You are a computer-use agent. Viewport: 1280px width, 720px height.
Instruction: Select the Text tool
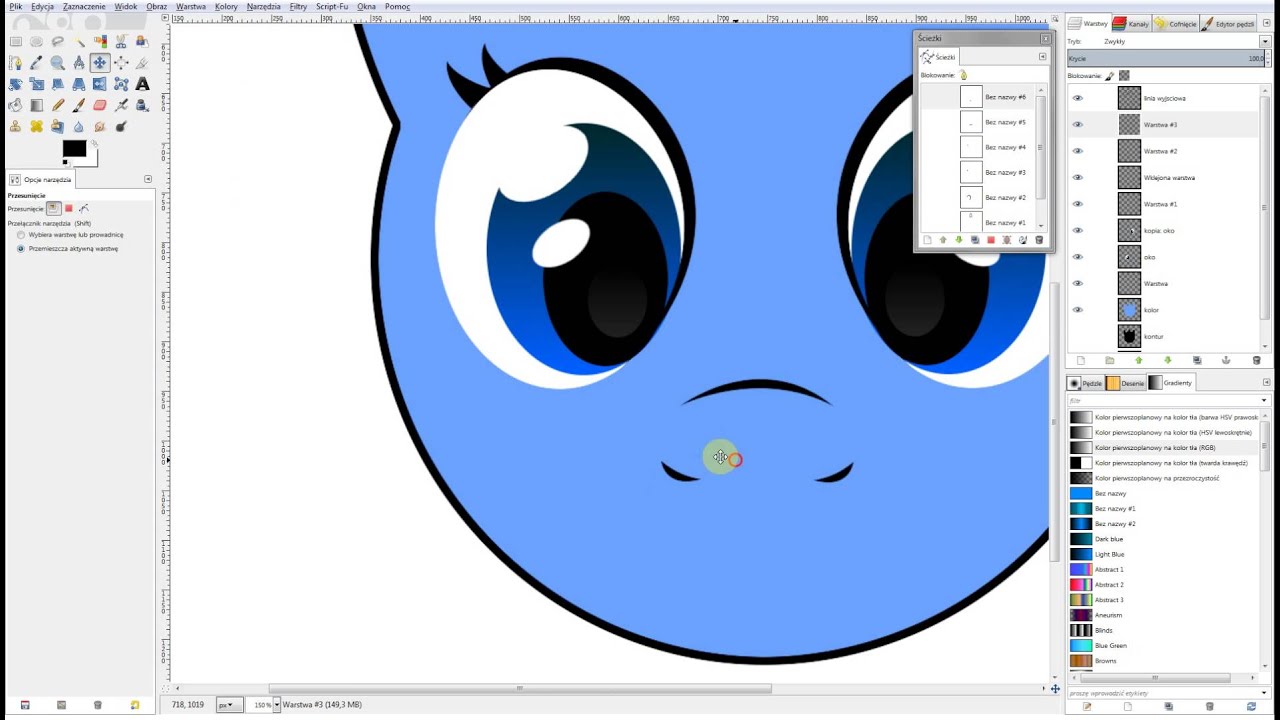pyautogui.click(x=142, y=84)
